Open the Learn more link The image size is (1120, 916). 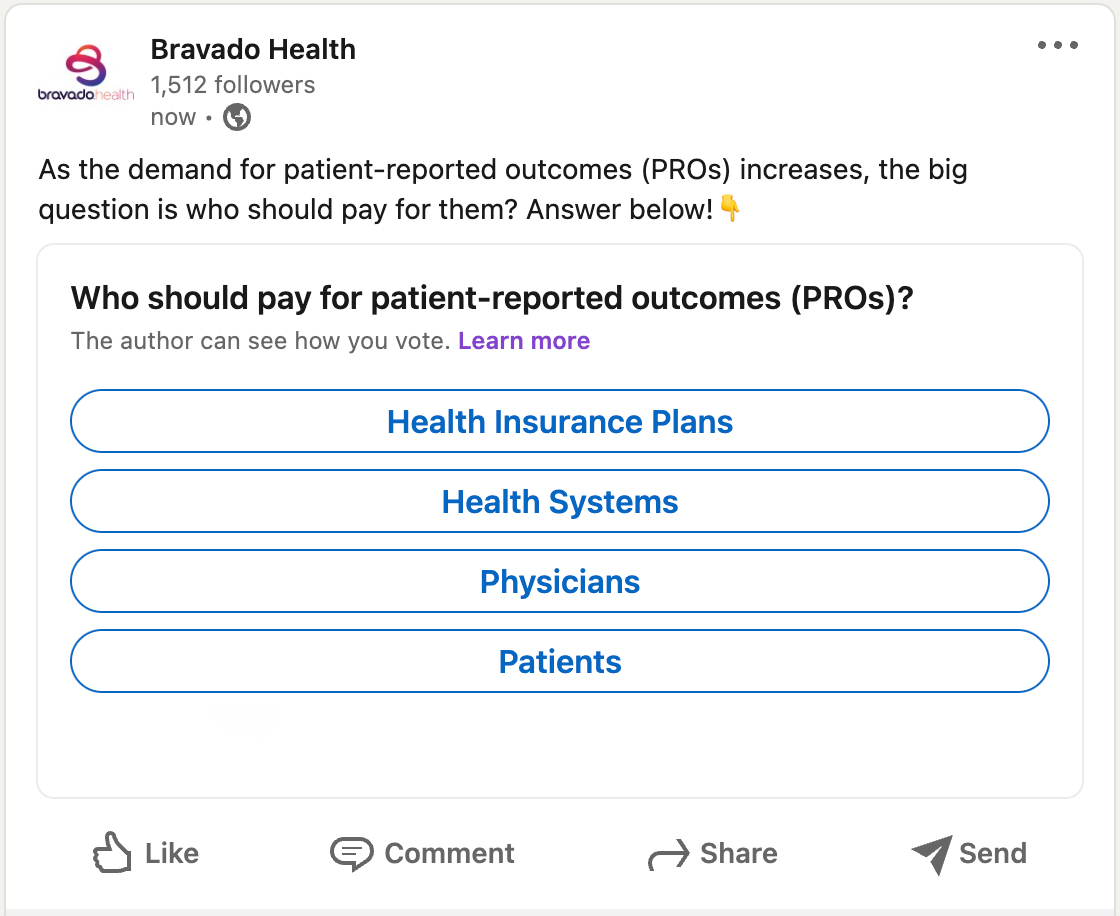coord(524,341)
